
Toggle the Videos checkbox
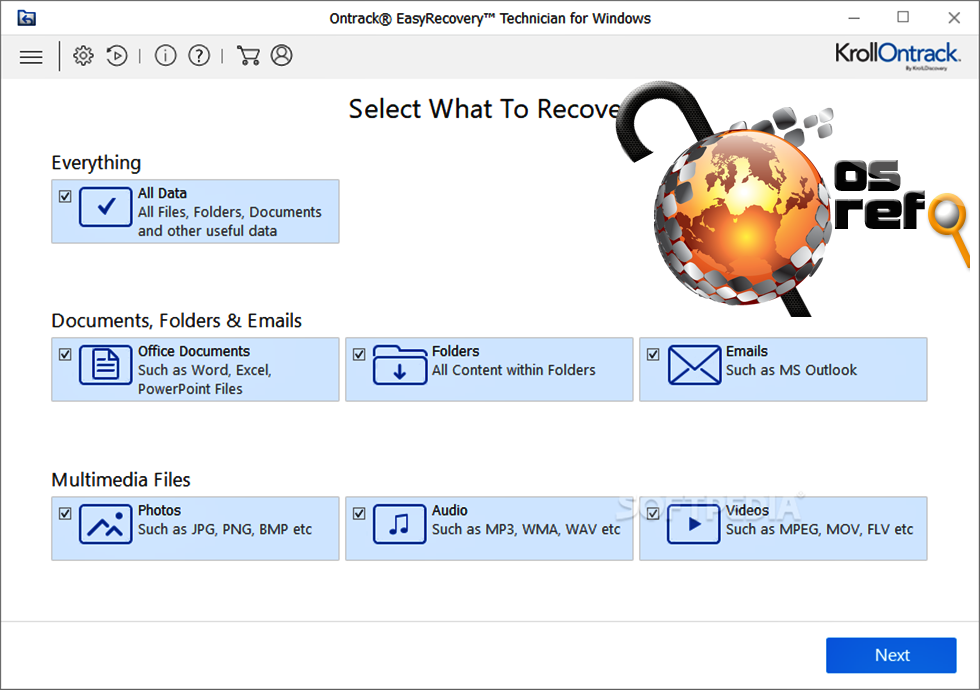(653, 514)
